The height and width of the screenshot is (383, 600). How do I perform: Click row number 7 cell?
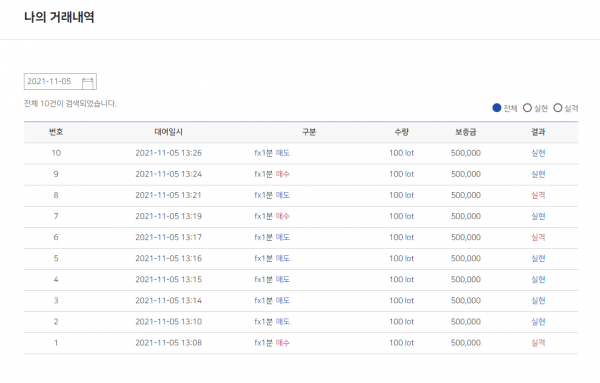(56, 216)
